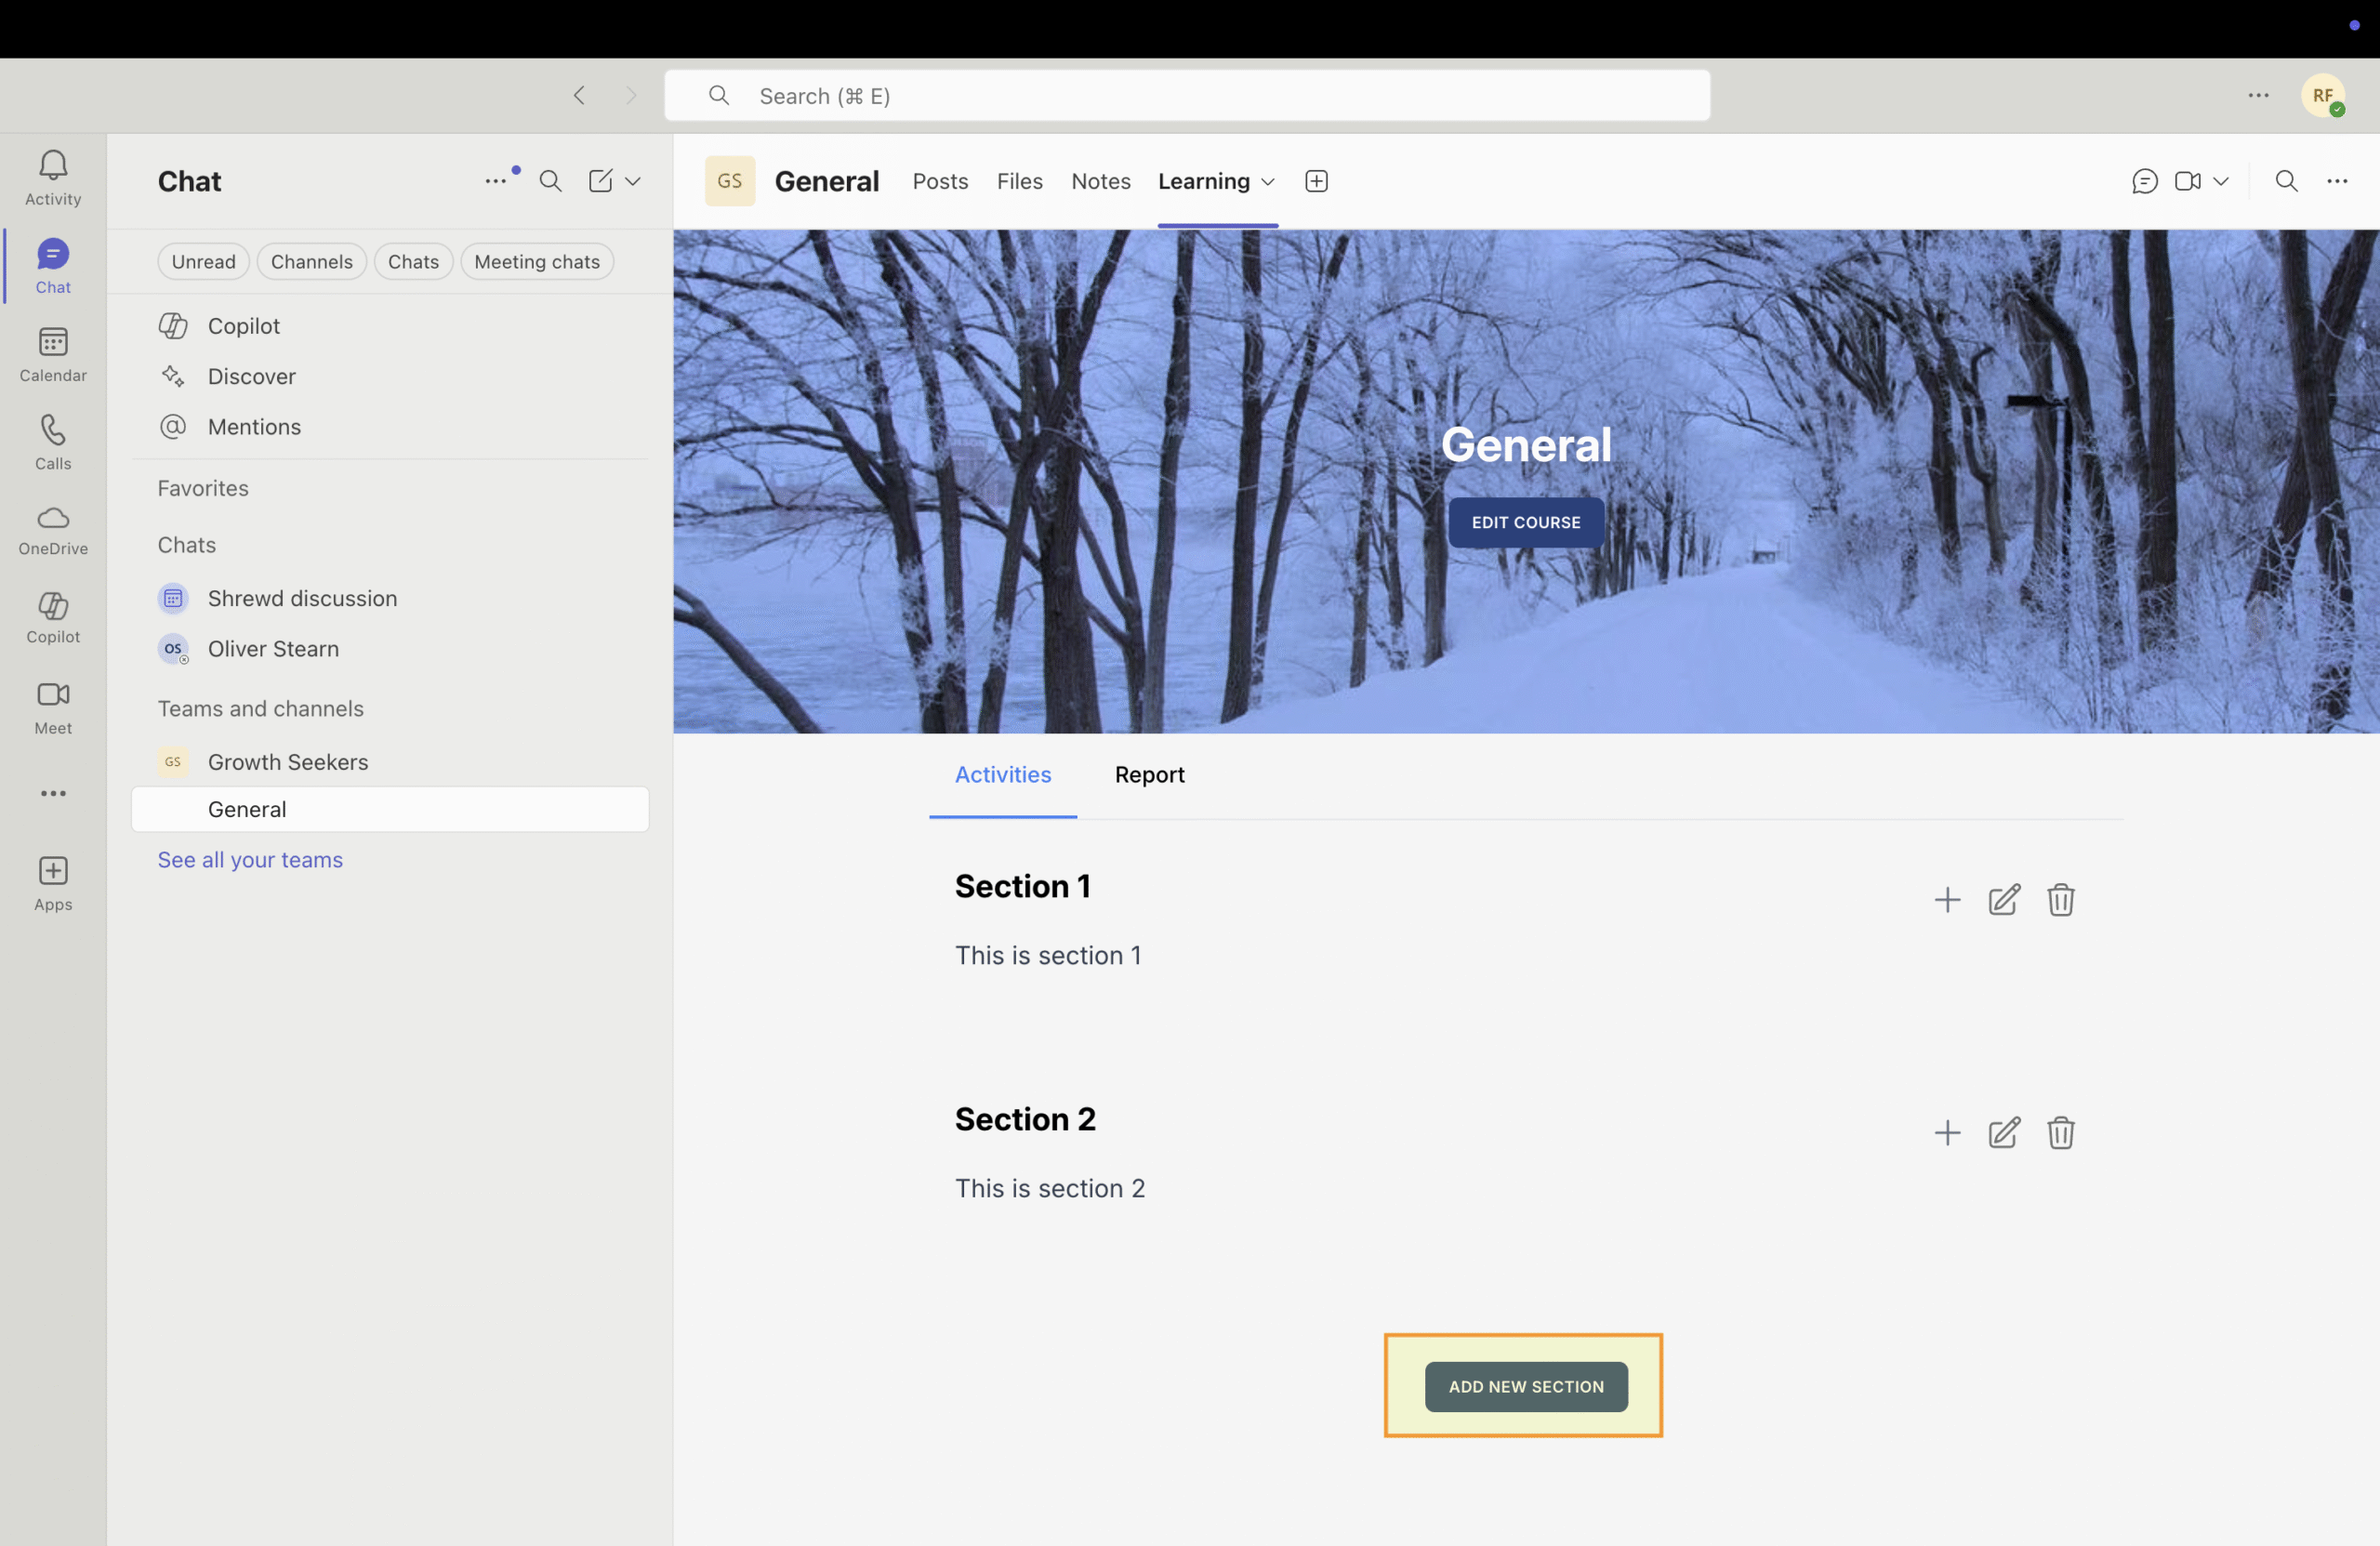
Task: Open See all your teams link
Action: 250,860
